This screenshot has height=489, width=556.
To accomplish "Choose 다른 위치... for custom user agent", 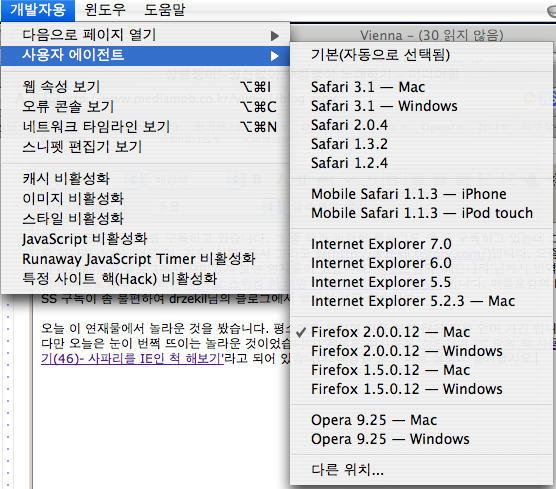I will (x=421, y=470).
